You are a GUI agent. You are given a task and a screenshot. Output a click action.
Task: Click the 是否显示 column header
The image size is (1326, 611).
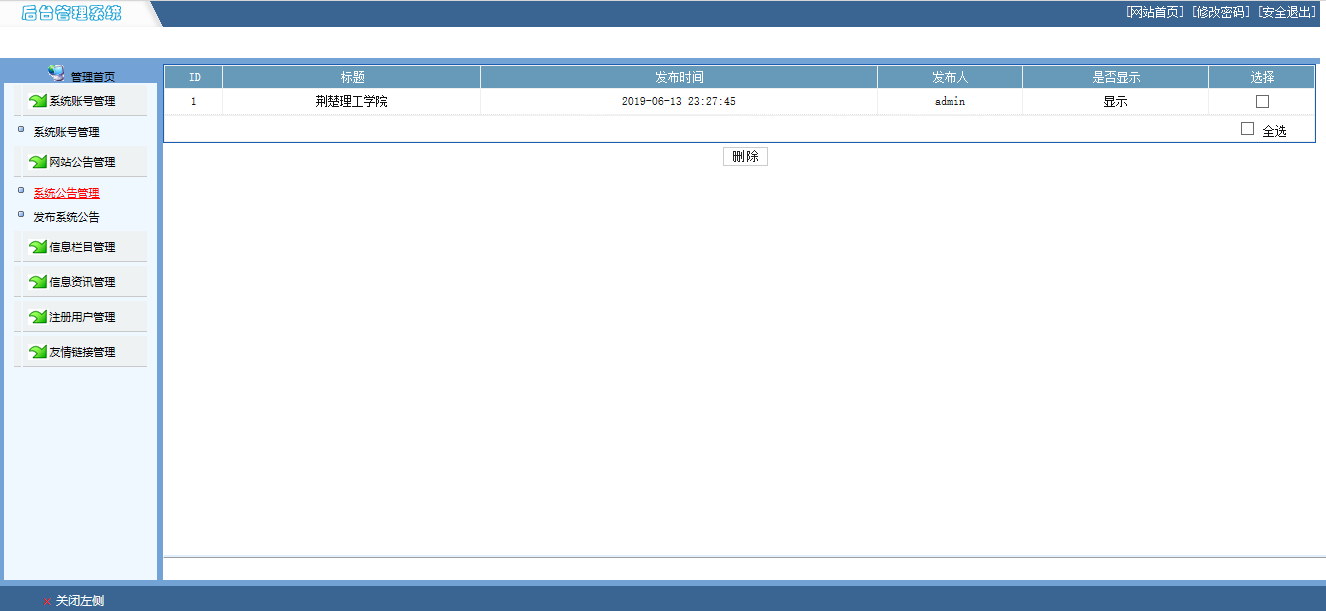(1115, 77)
